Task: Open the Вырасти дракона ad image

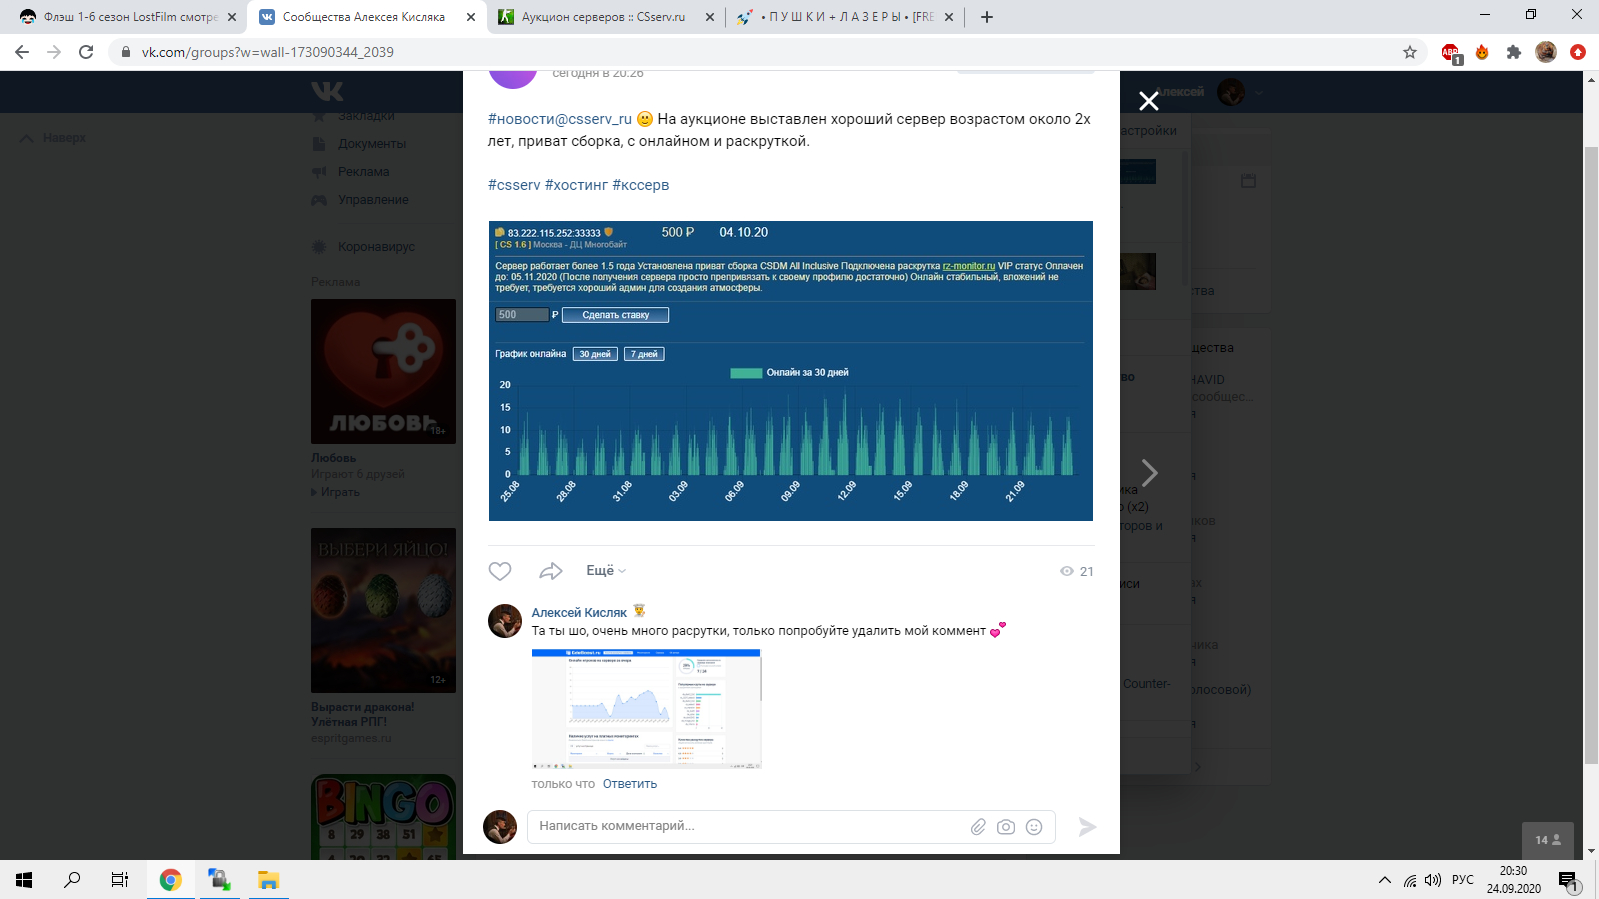Action: coord(383,610)
